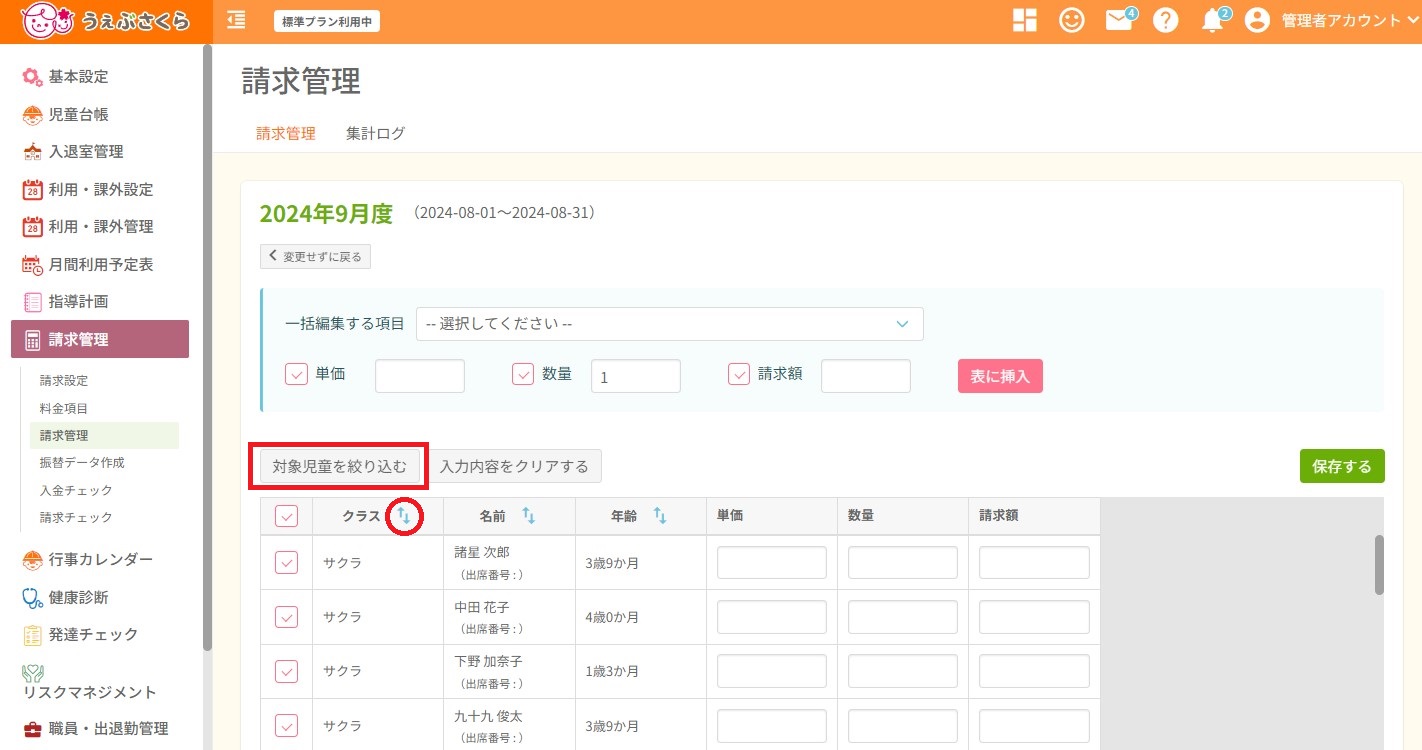The width and height of the screenshot is (1422, 750).
Task: Click 入力内容をクリアする button
Action: [x=514, y=466]
